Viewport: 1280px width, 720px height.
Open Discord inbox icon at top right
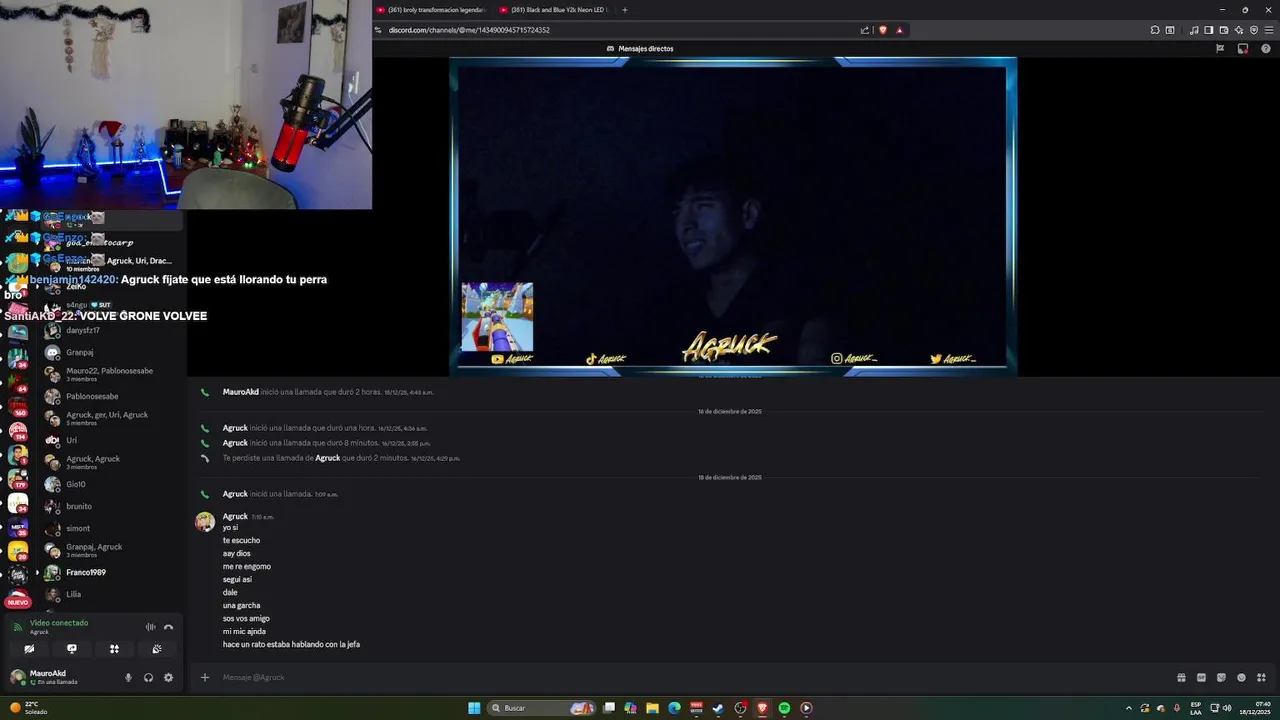click(x=1243, y=48)
